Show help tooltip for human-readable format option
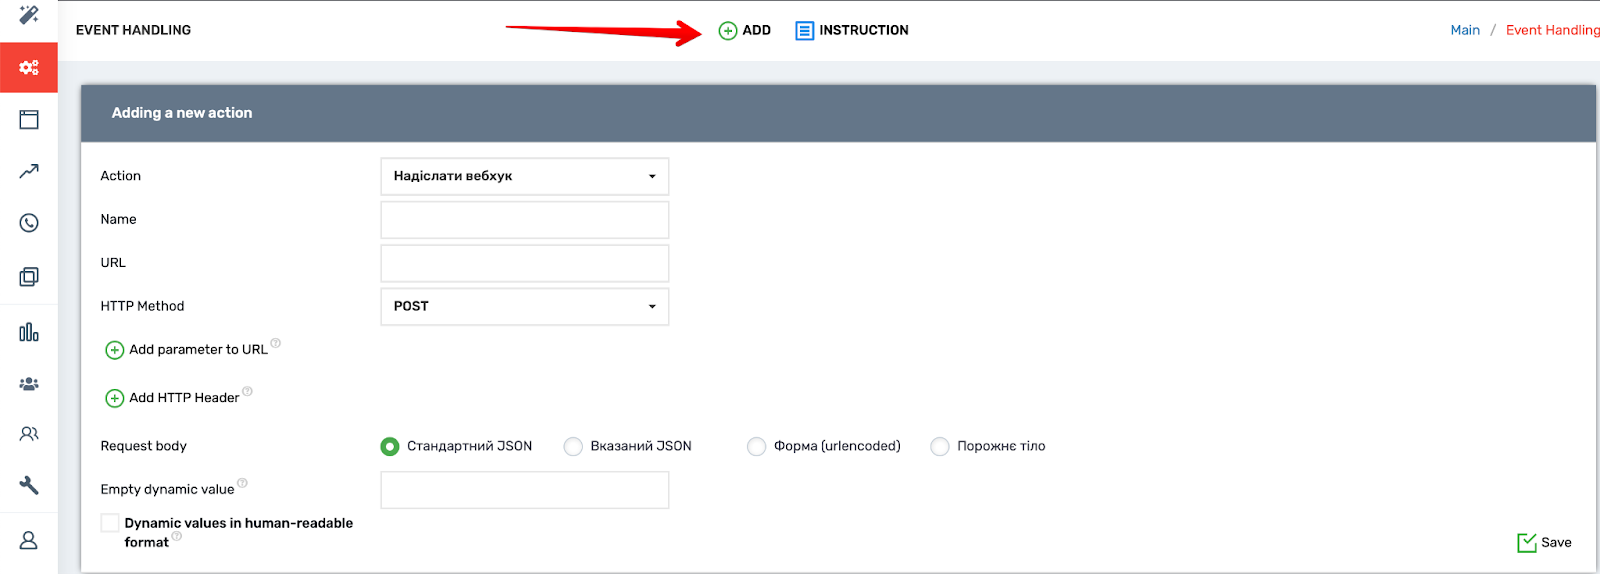1600x574 pixels. coord(177,536)
